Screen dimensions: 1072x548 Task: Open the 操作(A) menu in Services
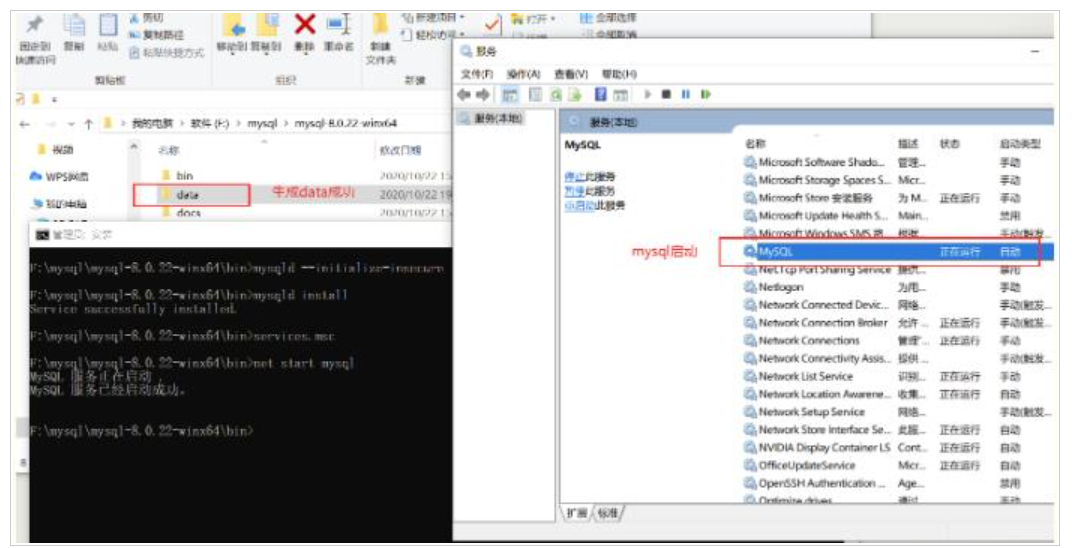pos(523,74)
